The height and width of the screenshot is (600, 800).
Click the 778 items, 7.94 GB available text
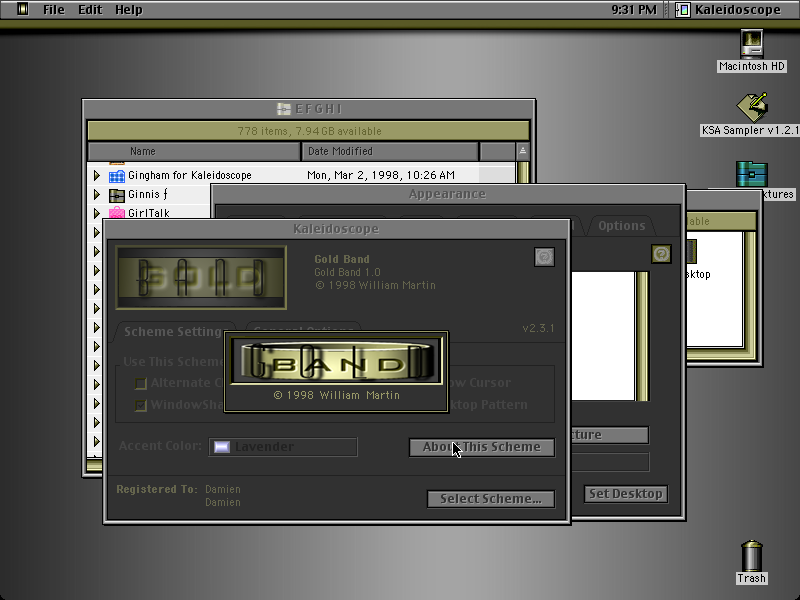[x=309, y=131]
